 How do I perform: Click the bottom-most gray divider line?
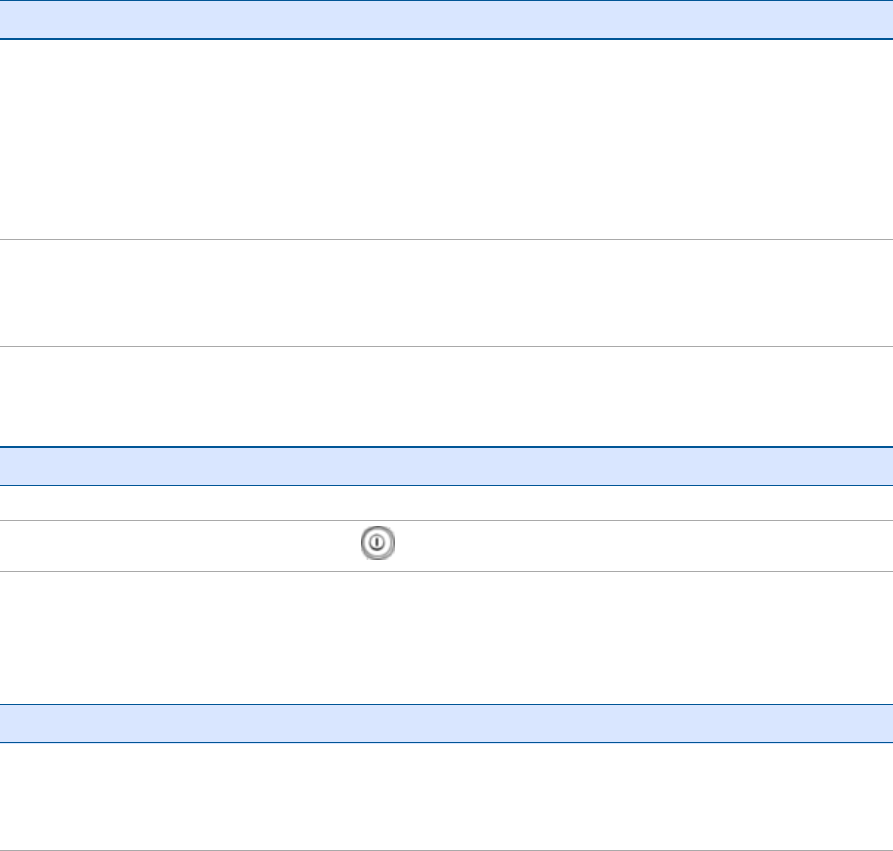[446, 849]
